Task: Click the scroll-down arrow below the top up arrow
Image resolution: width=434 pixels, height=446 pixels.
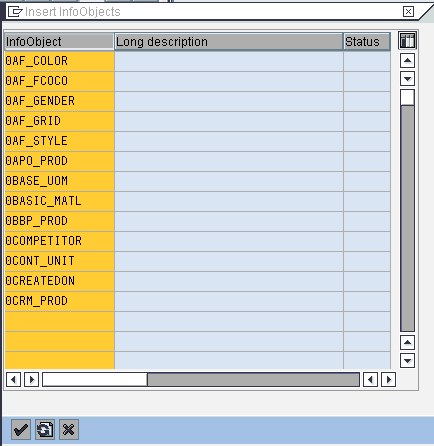Action: (407, 79)
